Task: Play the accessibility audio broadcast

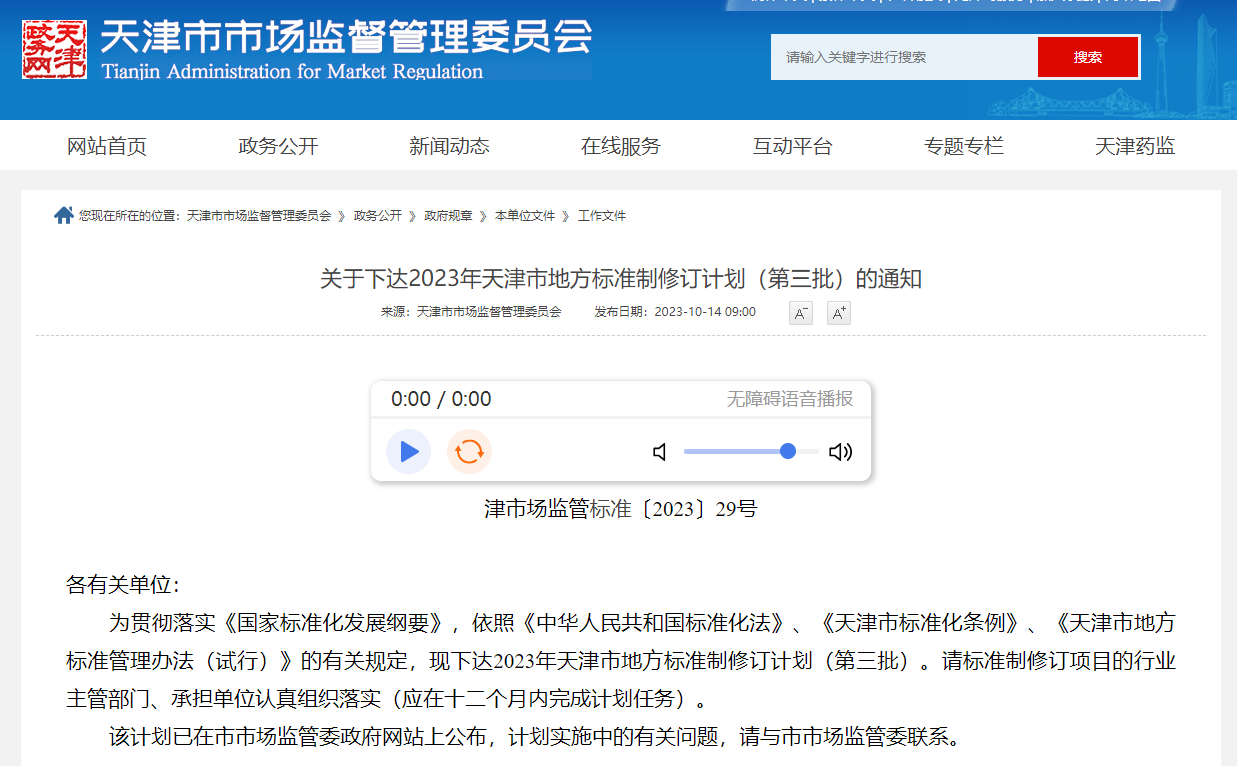Action: [408, 452]
